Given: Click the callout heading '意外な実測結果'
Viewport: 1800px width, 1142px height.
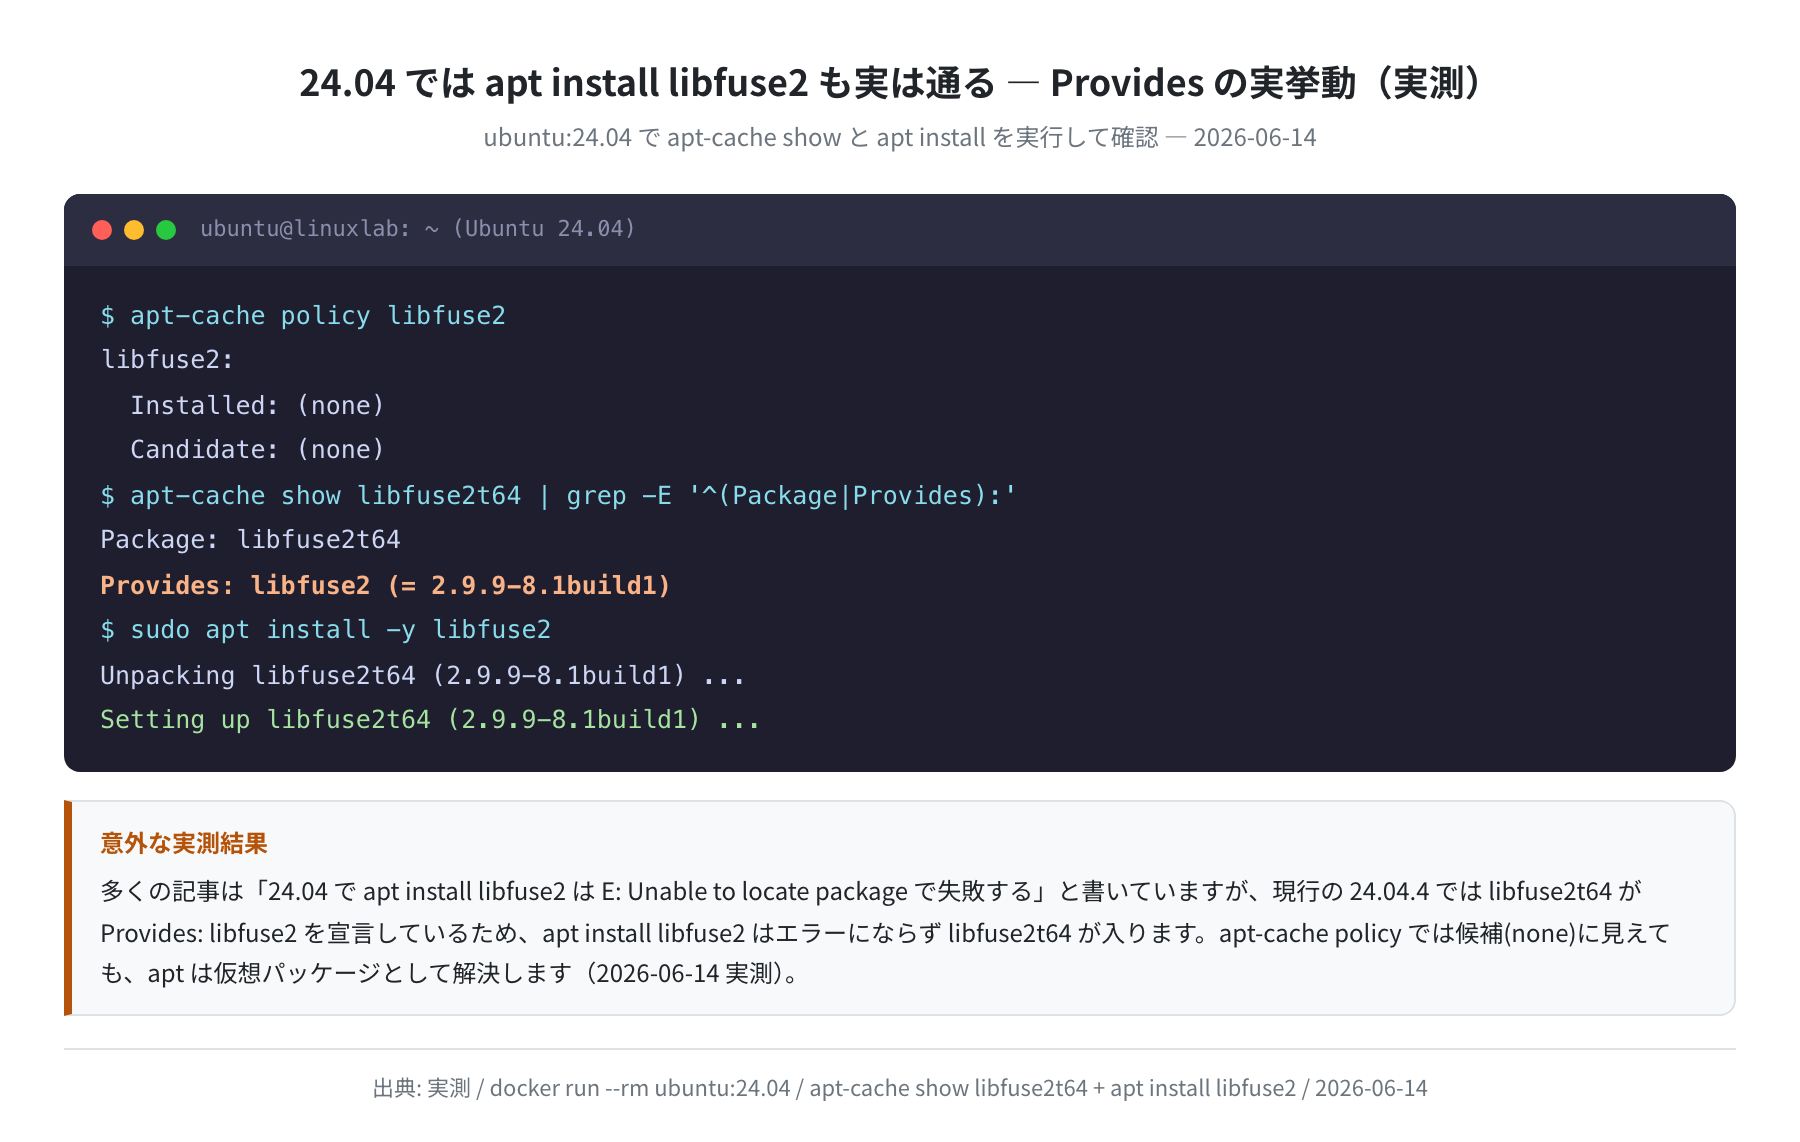Looking at the screenshot, I should (184, 843).
